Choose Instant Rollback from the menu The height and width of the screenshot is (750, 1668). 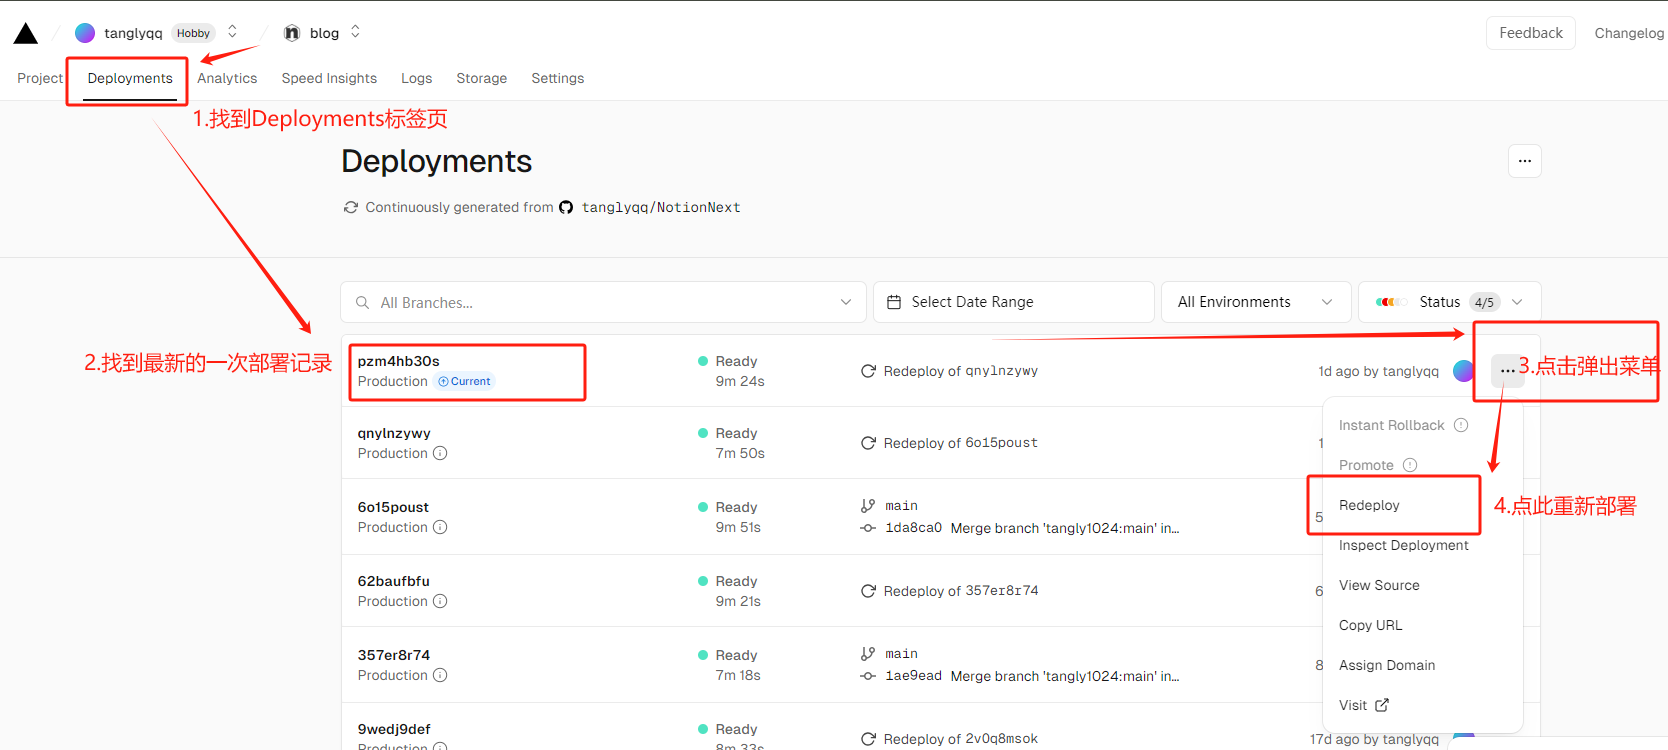point(1423,425)
